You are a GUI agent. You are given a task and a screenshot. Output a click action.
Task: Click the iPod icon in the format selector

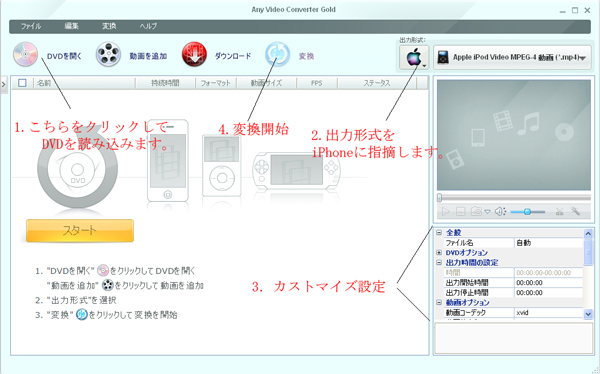tap(443, 57)
